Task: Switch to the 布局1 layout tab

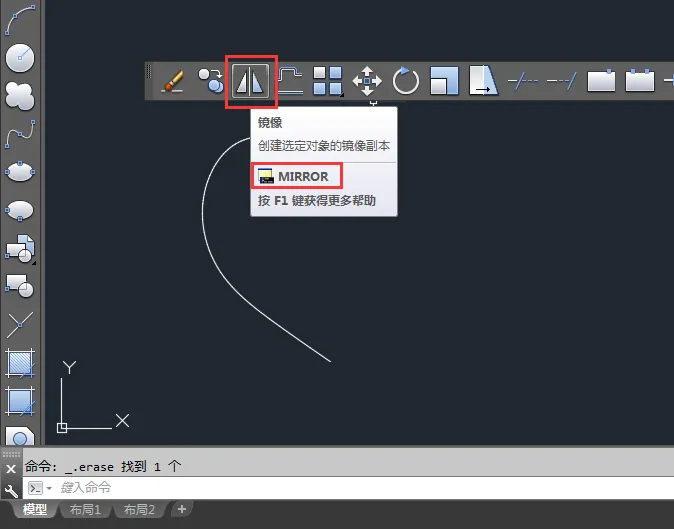Action: [x=85, y=510]
